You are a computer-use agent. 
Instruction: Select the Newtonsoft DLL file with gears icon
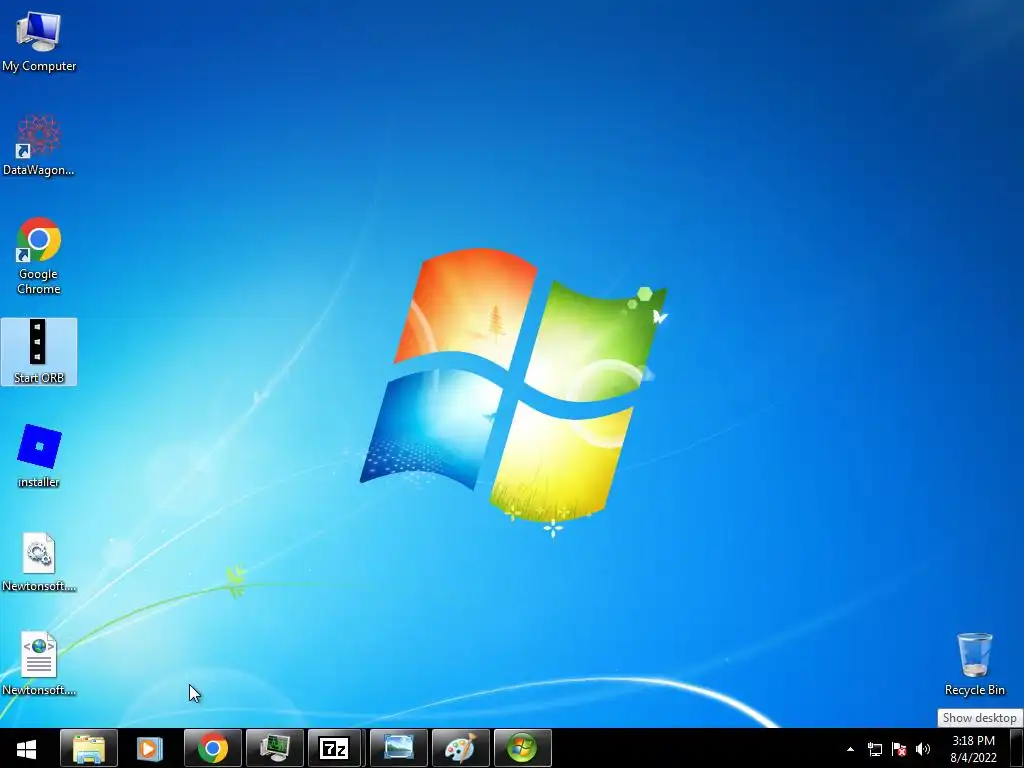click(x=39, y=562)
